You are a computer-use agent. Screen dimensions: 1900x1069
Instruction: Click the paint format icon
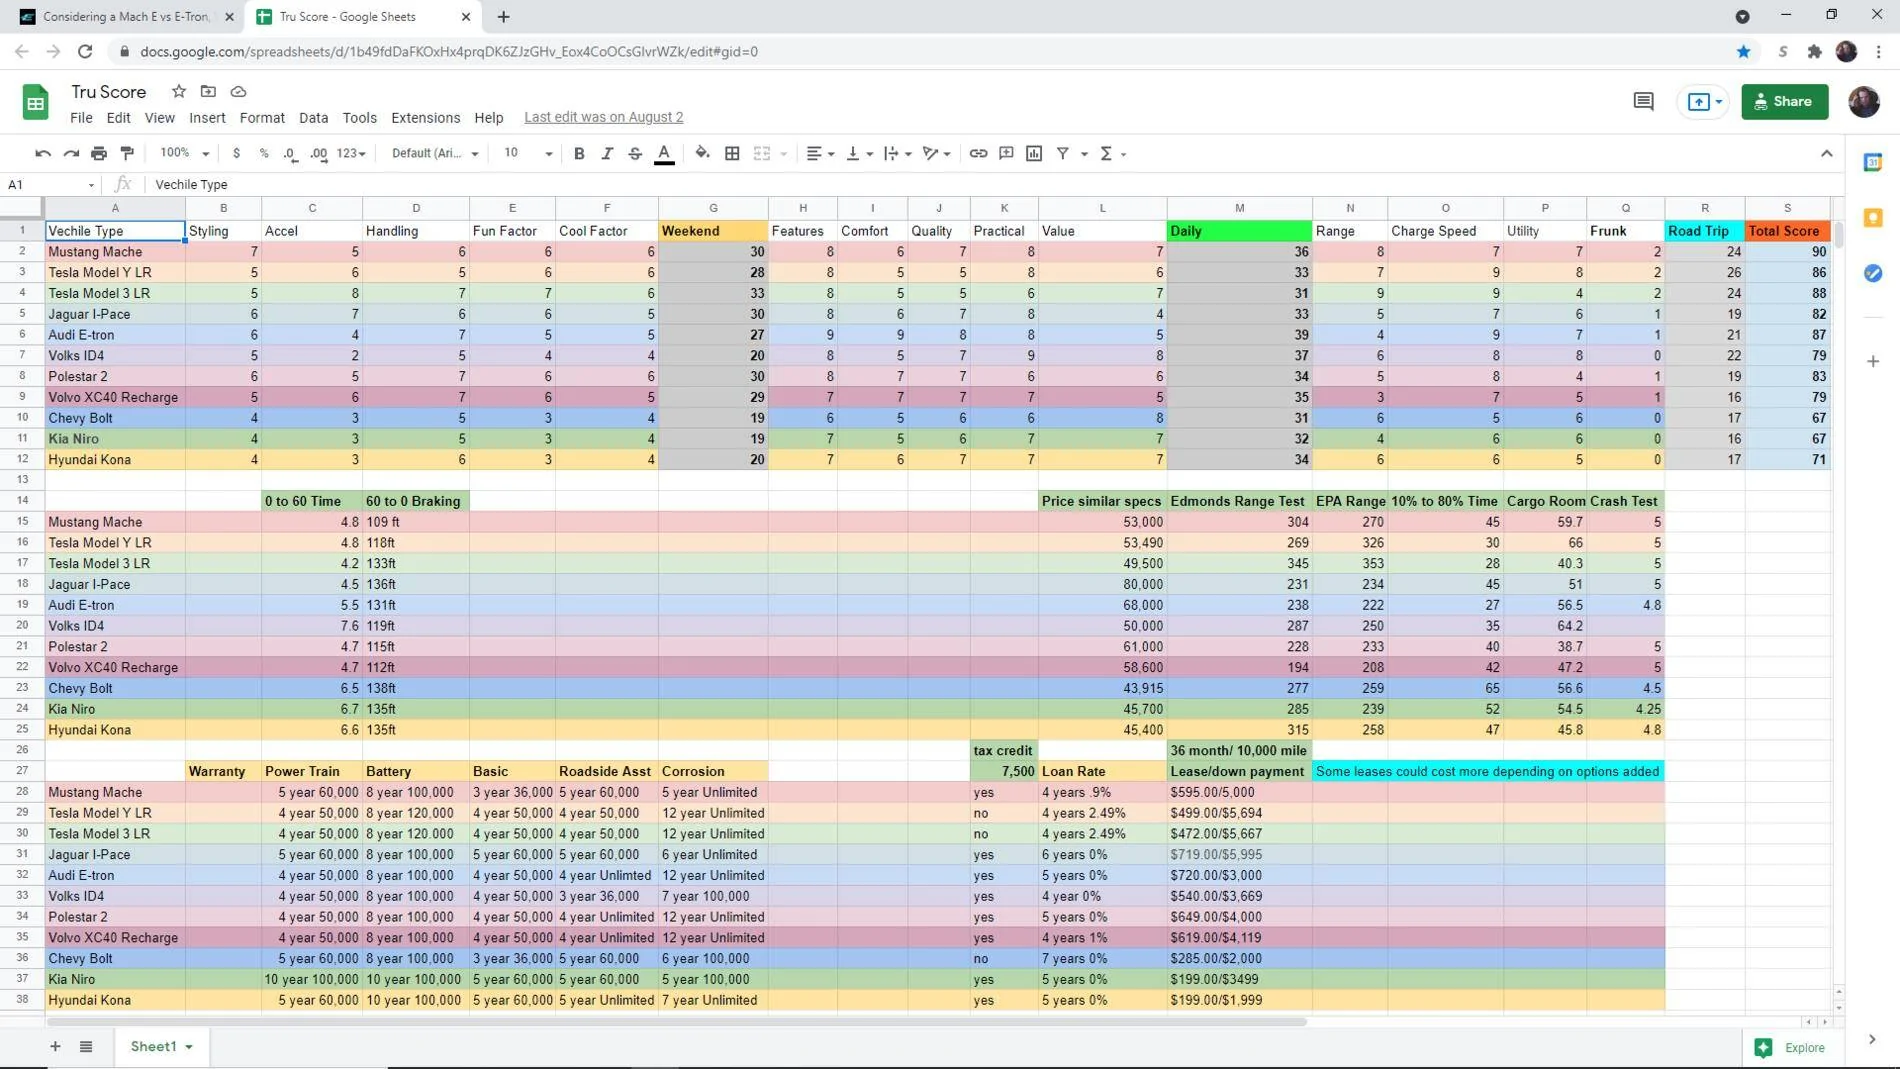click(127, 153)
